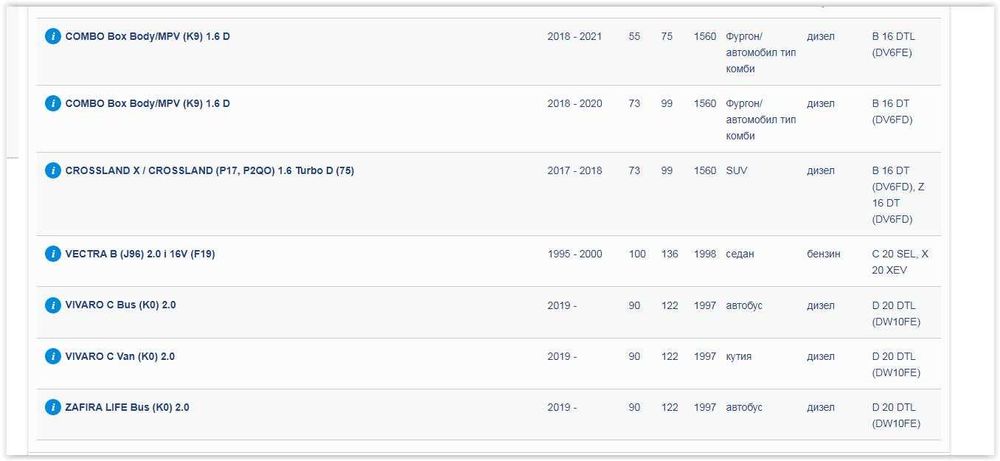This screenshot has height=461, width=1000.
Task: Select VIVARO C Bus (K0) 2.0 model name
Action: (x=127, y=305)
